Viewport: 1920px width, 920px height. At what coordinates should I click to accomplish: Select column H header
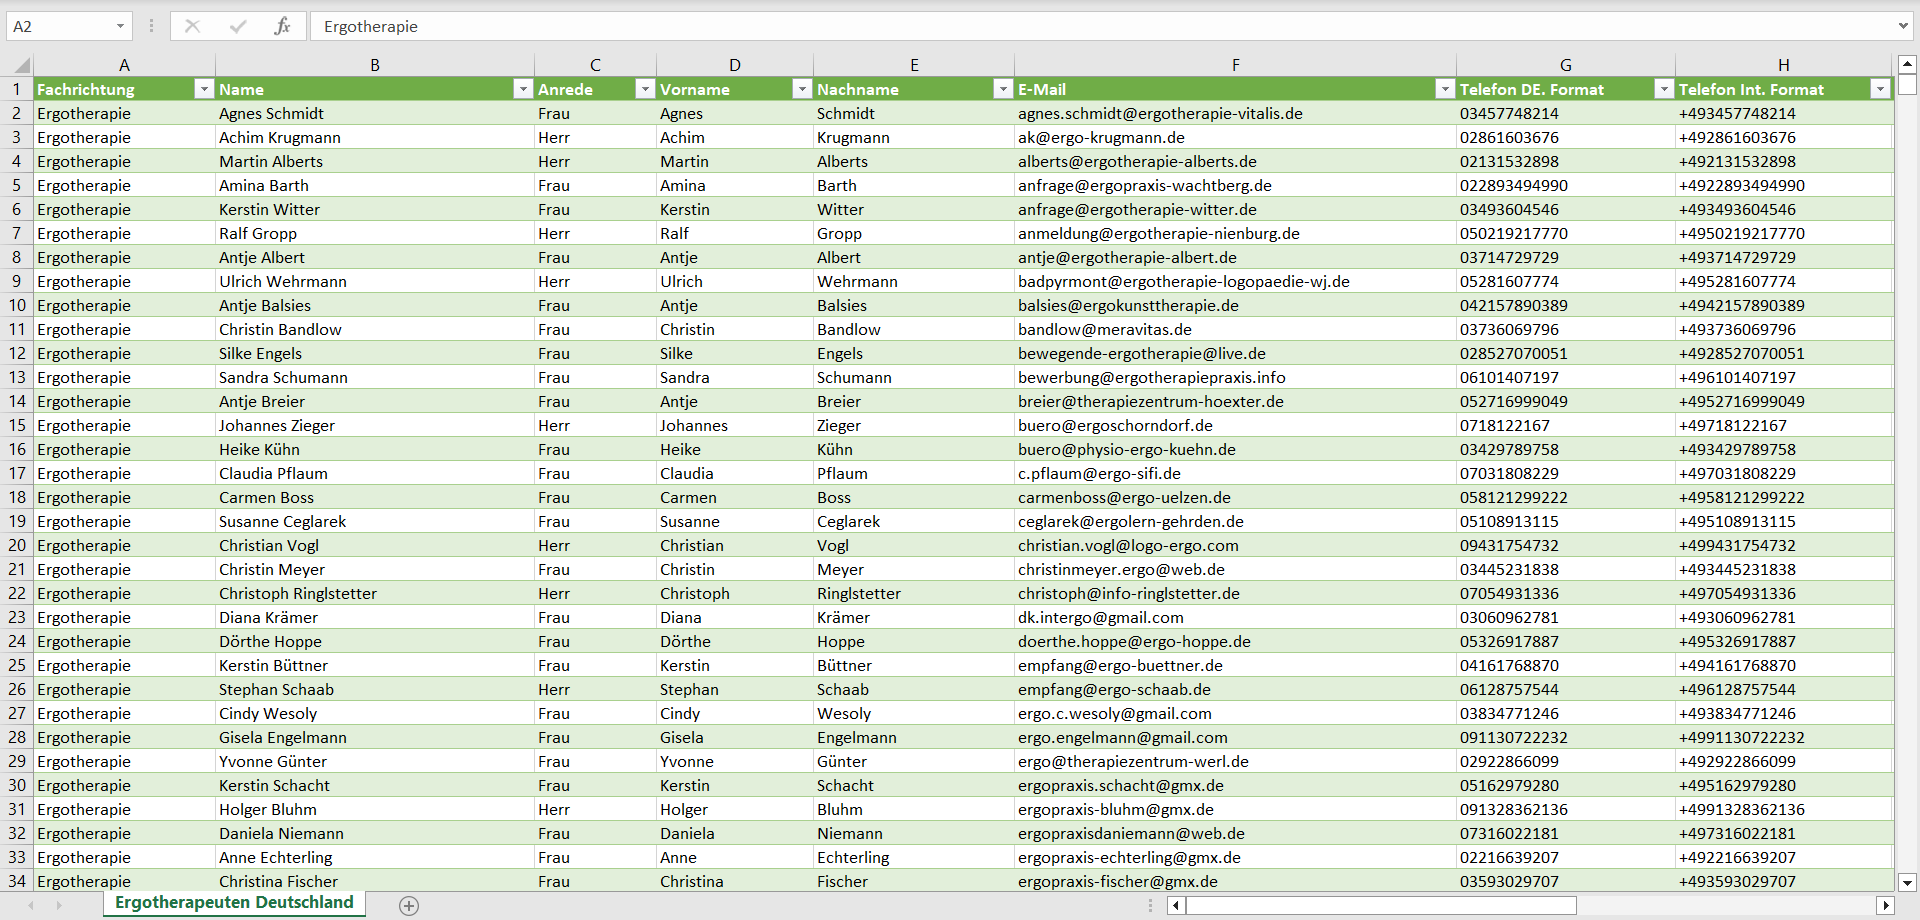pyautogui.click(x=1784, y=65)
